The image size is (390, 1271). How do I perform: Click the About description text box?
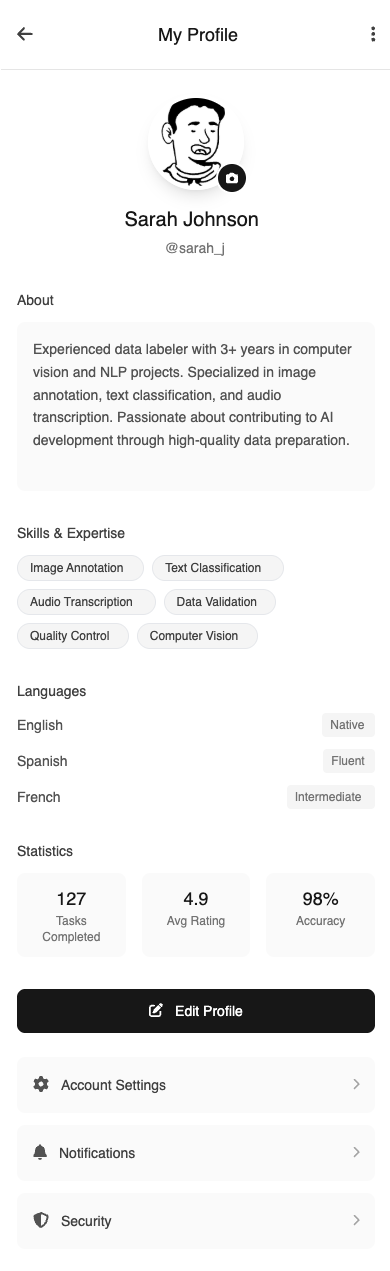tap(196, 406)
